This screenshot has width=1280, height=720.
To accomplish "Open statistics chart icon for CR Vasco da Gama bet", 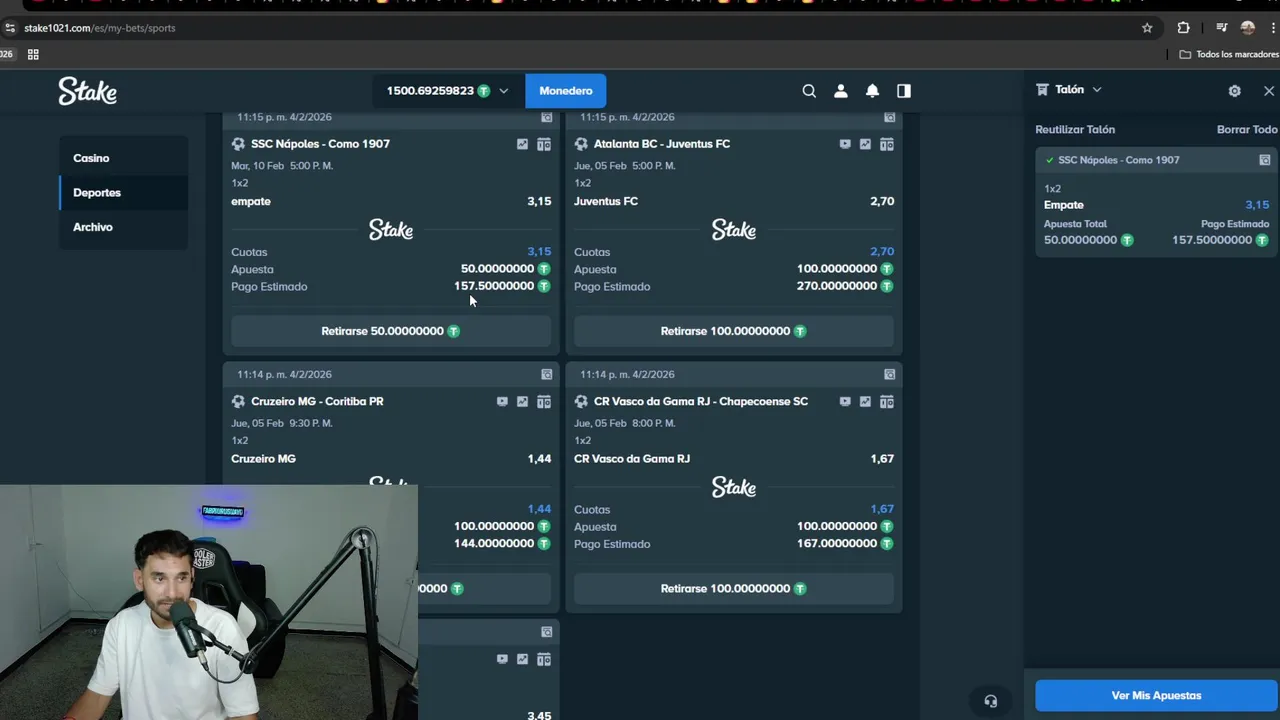I will tap(865, 402).
